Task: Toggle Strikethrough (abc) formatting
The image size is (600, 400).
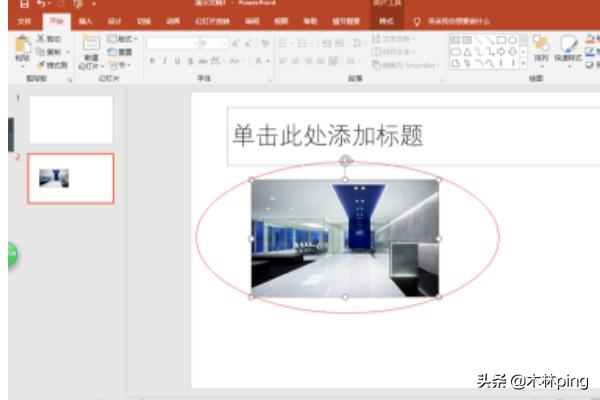Action: click(202, 60)
